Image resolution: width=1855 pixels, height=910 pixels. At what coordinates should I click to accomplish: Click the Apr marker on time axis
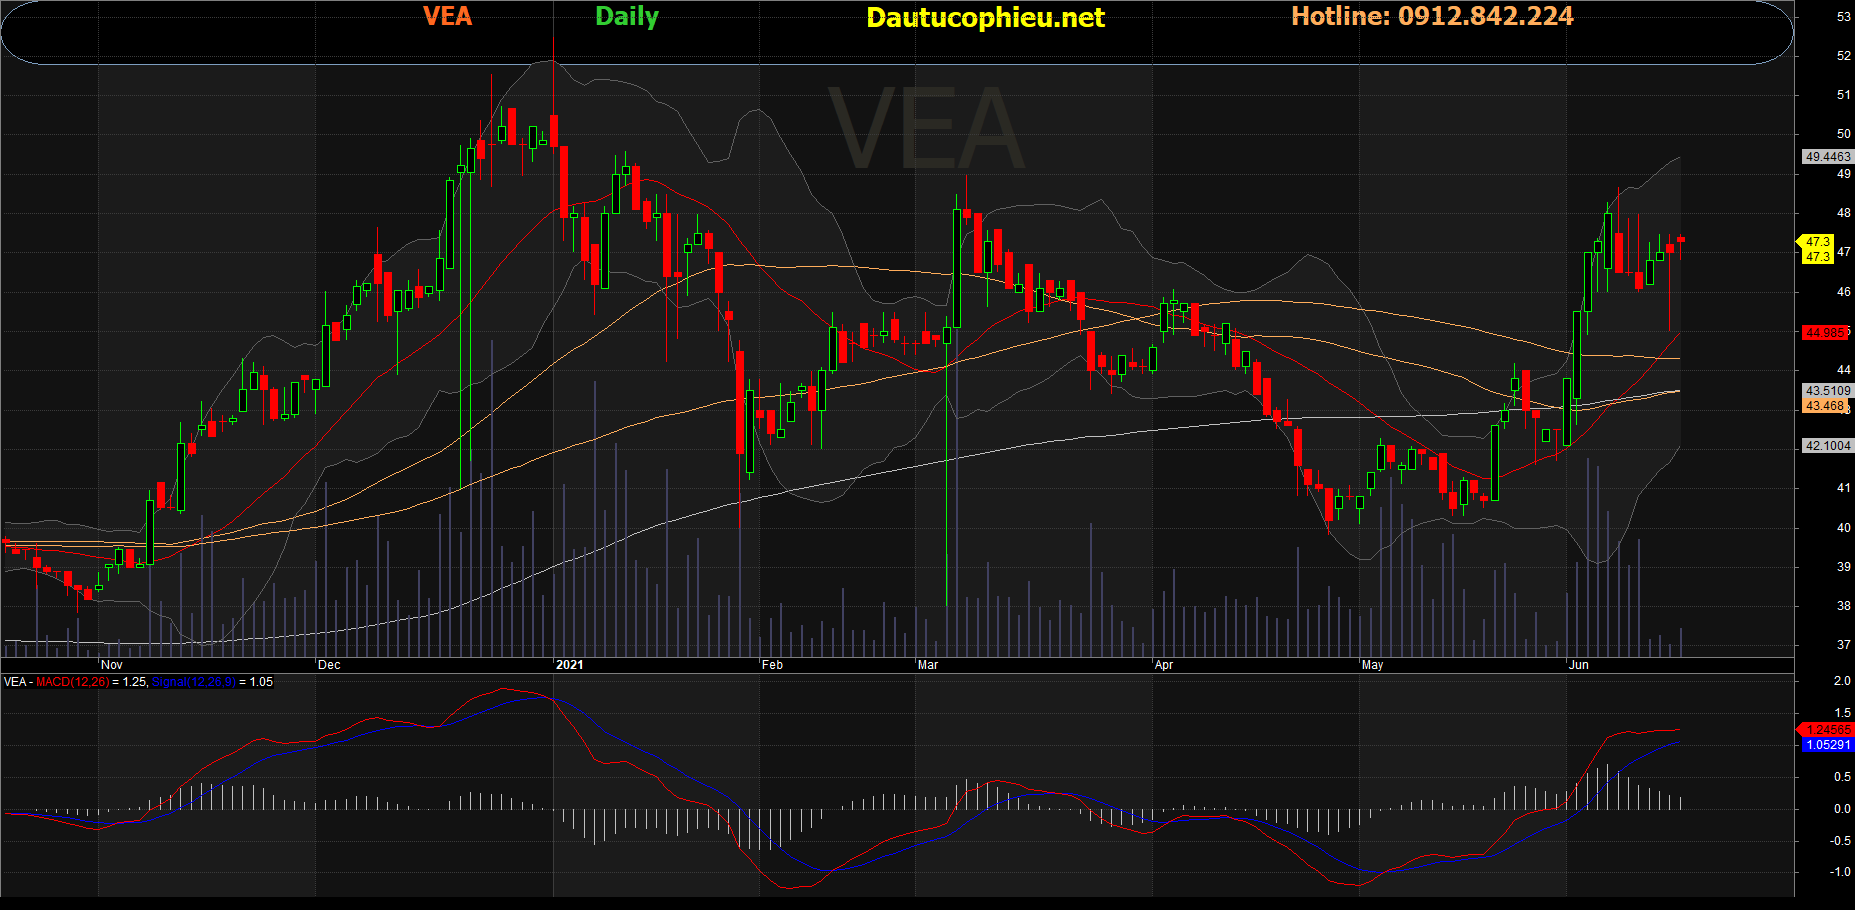[1164, 665]
